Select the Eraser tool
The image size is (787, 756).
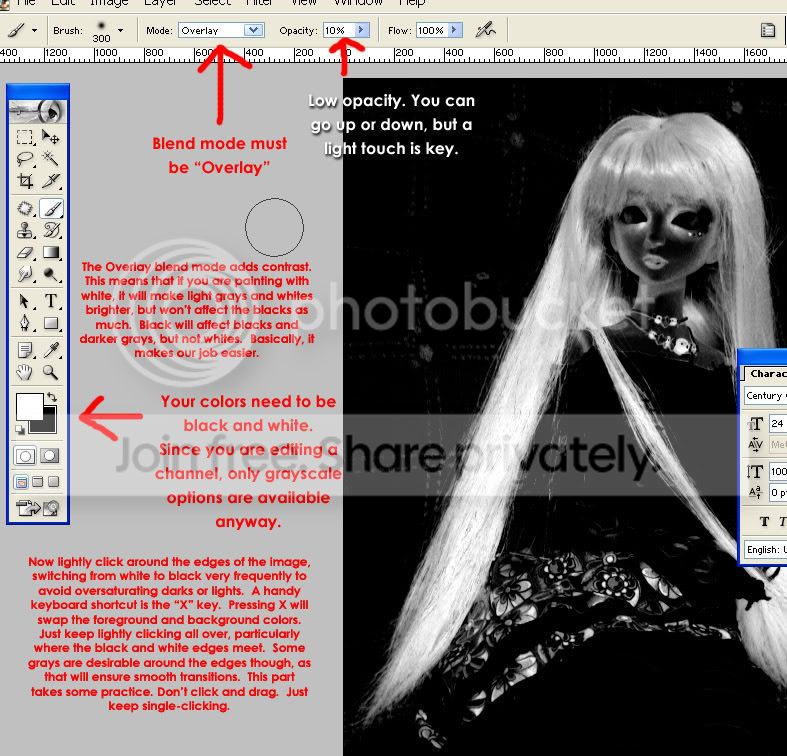(x=25, y=252)
